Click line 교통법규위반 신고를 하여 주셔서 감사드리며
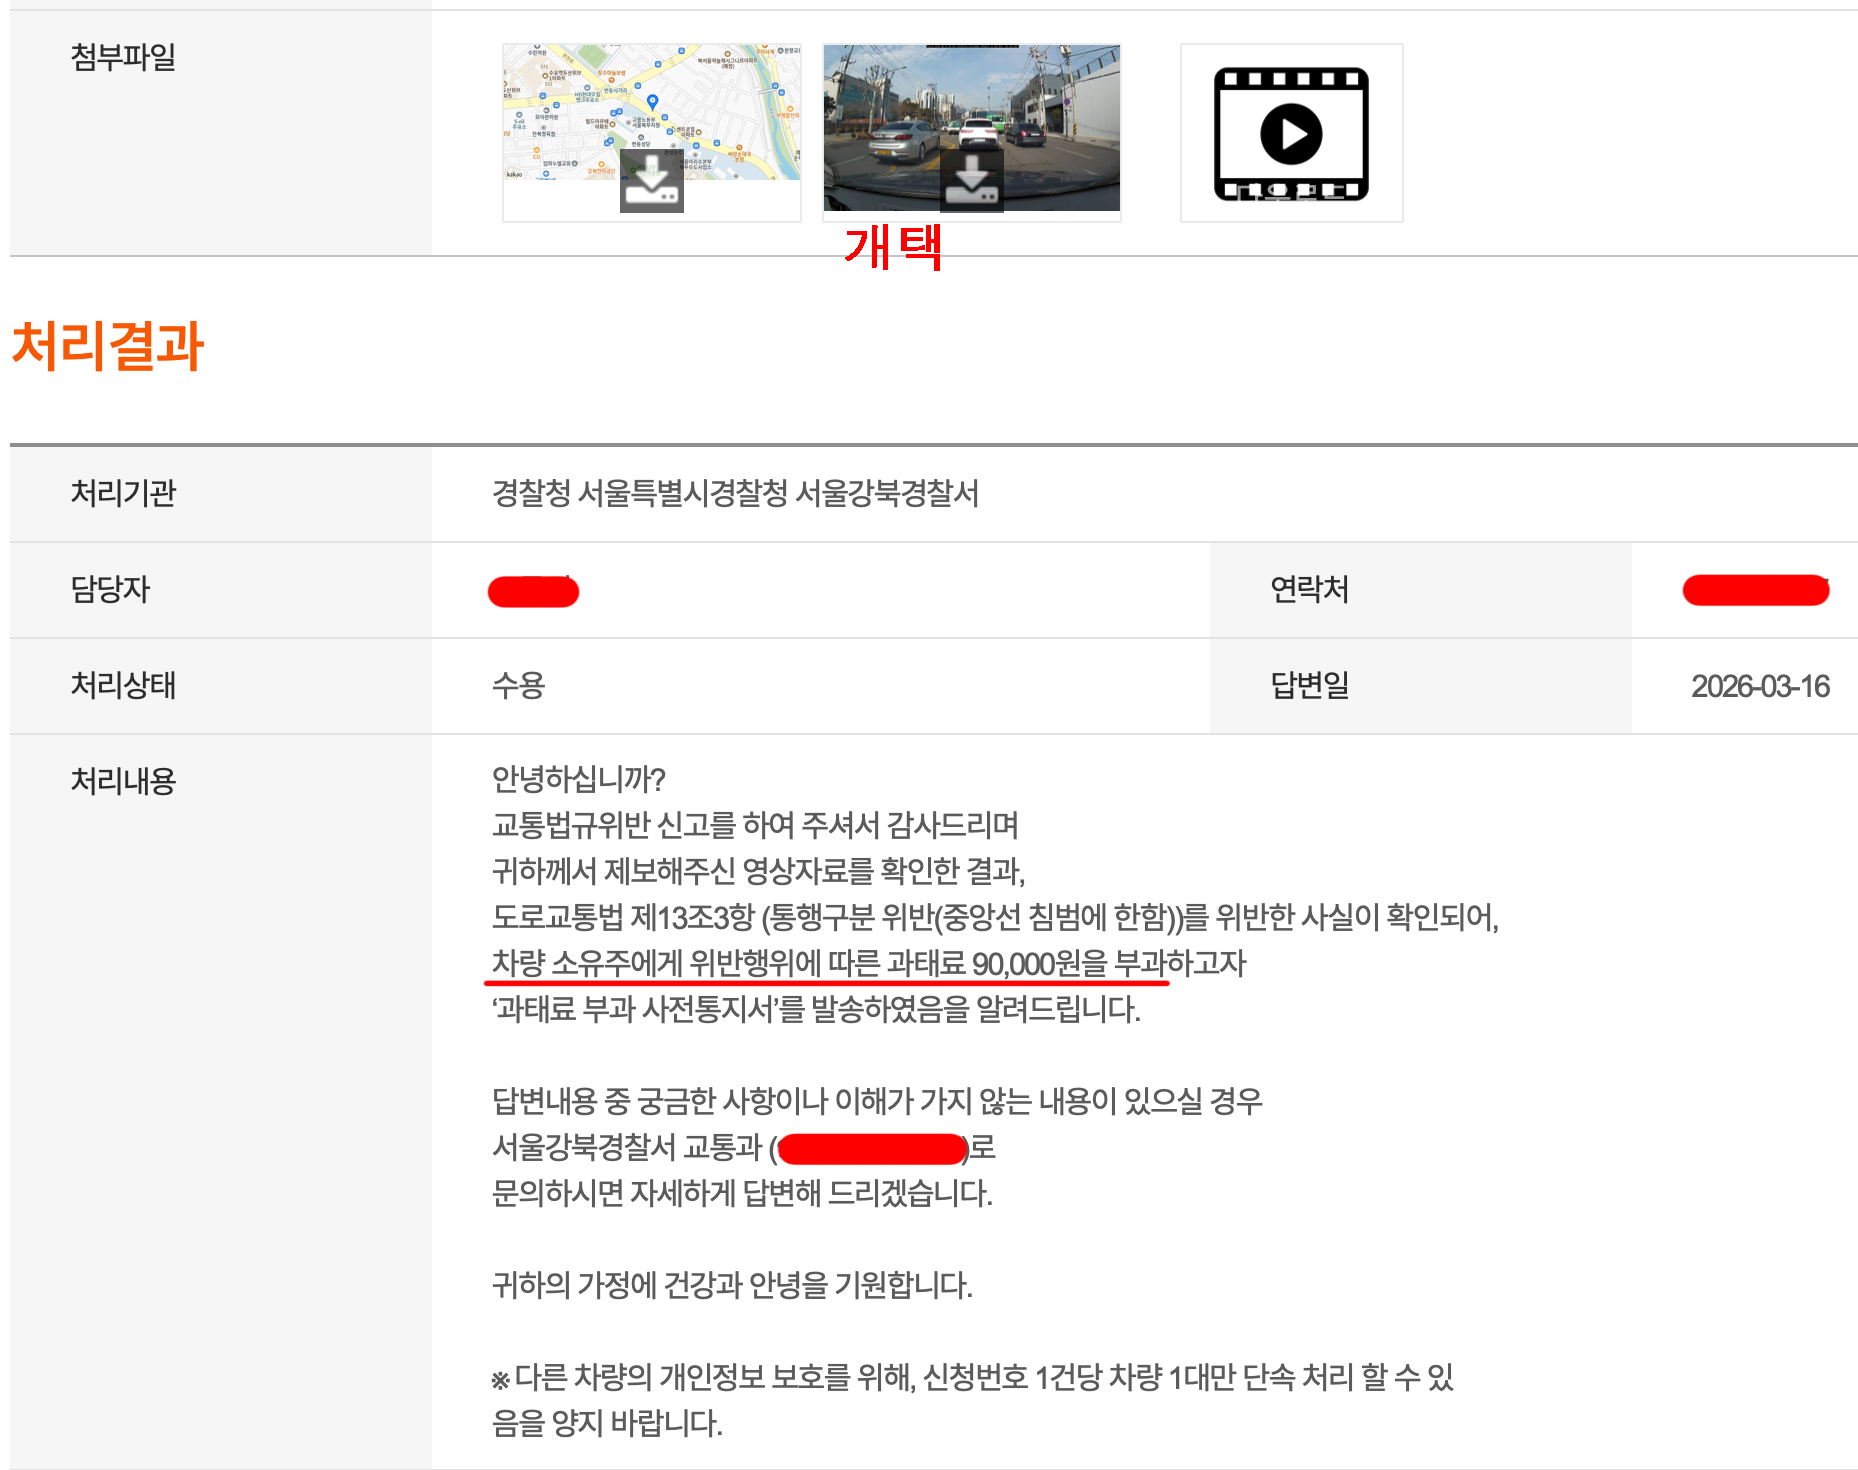Viewport: 1858px width, 1470px height. click(x=755, y=825)
